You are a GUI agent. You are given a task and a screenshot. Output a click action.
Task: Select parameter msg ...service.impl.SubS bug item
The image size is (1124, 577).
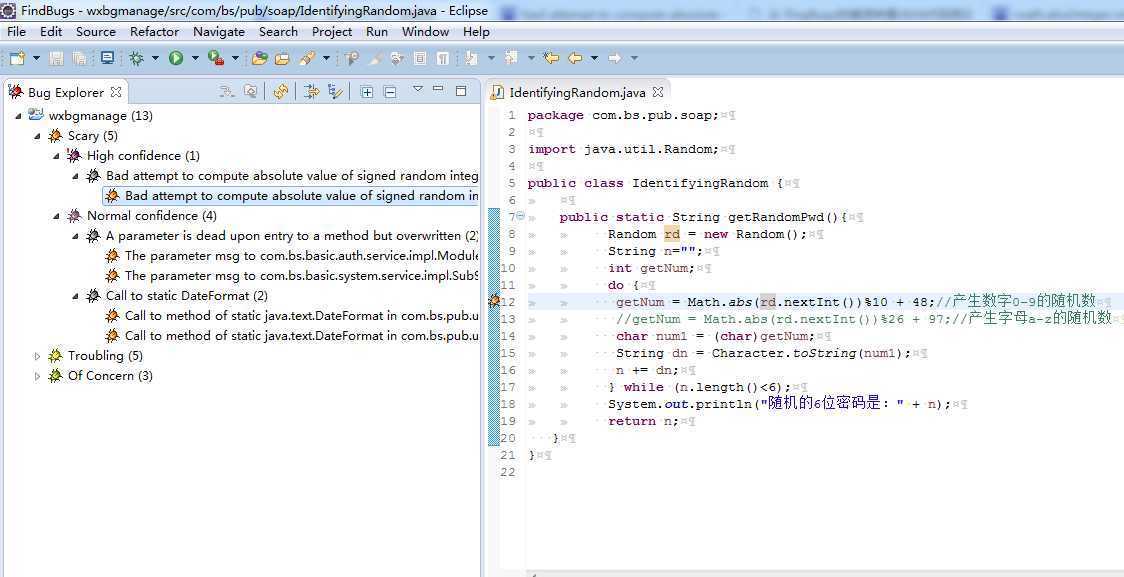tap(292, 275)
